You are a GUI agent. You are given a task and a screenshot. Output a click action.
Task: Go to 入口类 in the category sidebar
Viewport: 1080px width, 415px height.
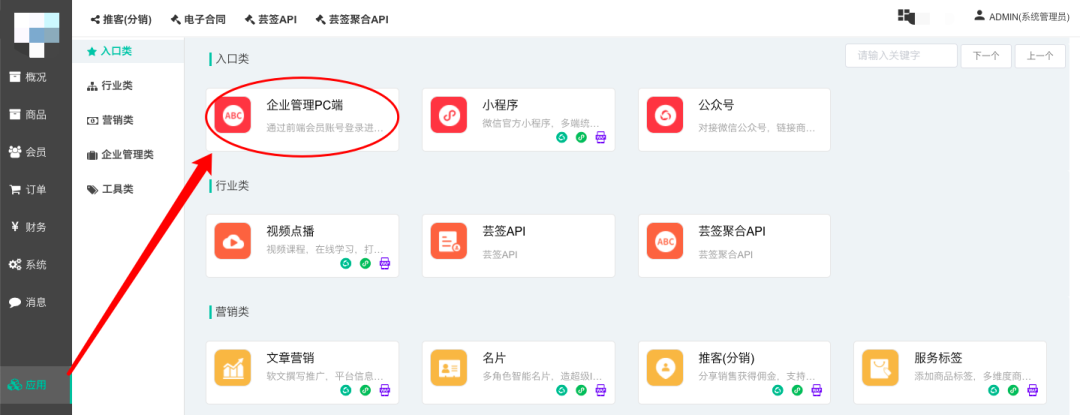point(128,51)
